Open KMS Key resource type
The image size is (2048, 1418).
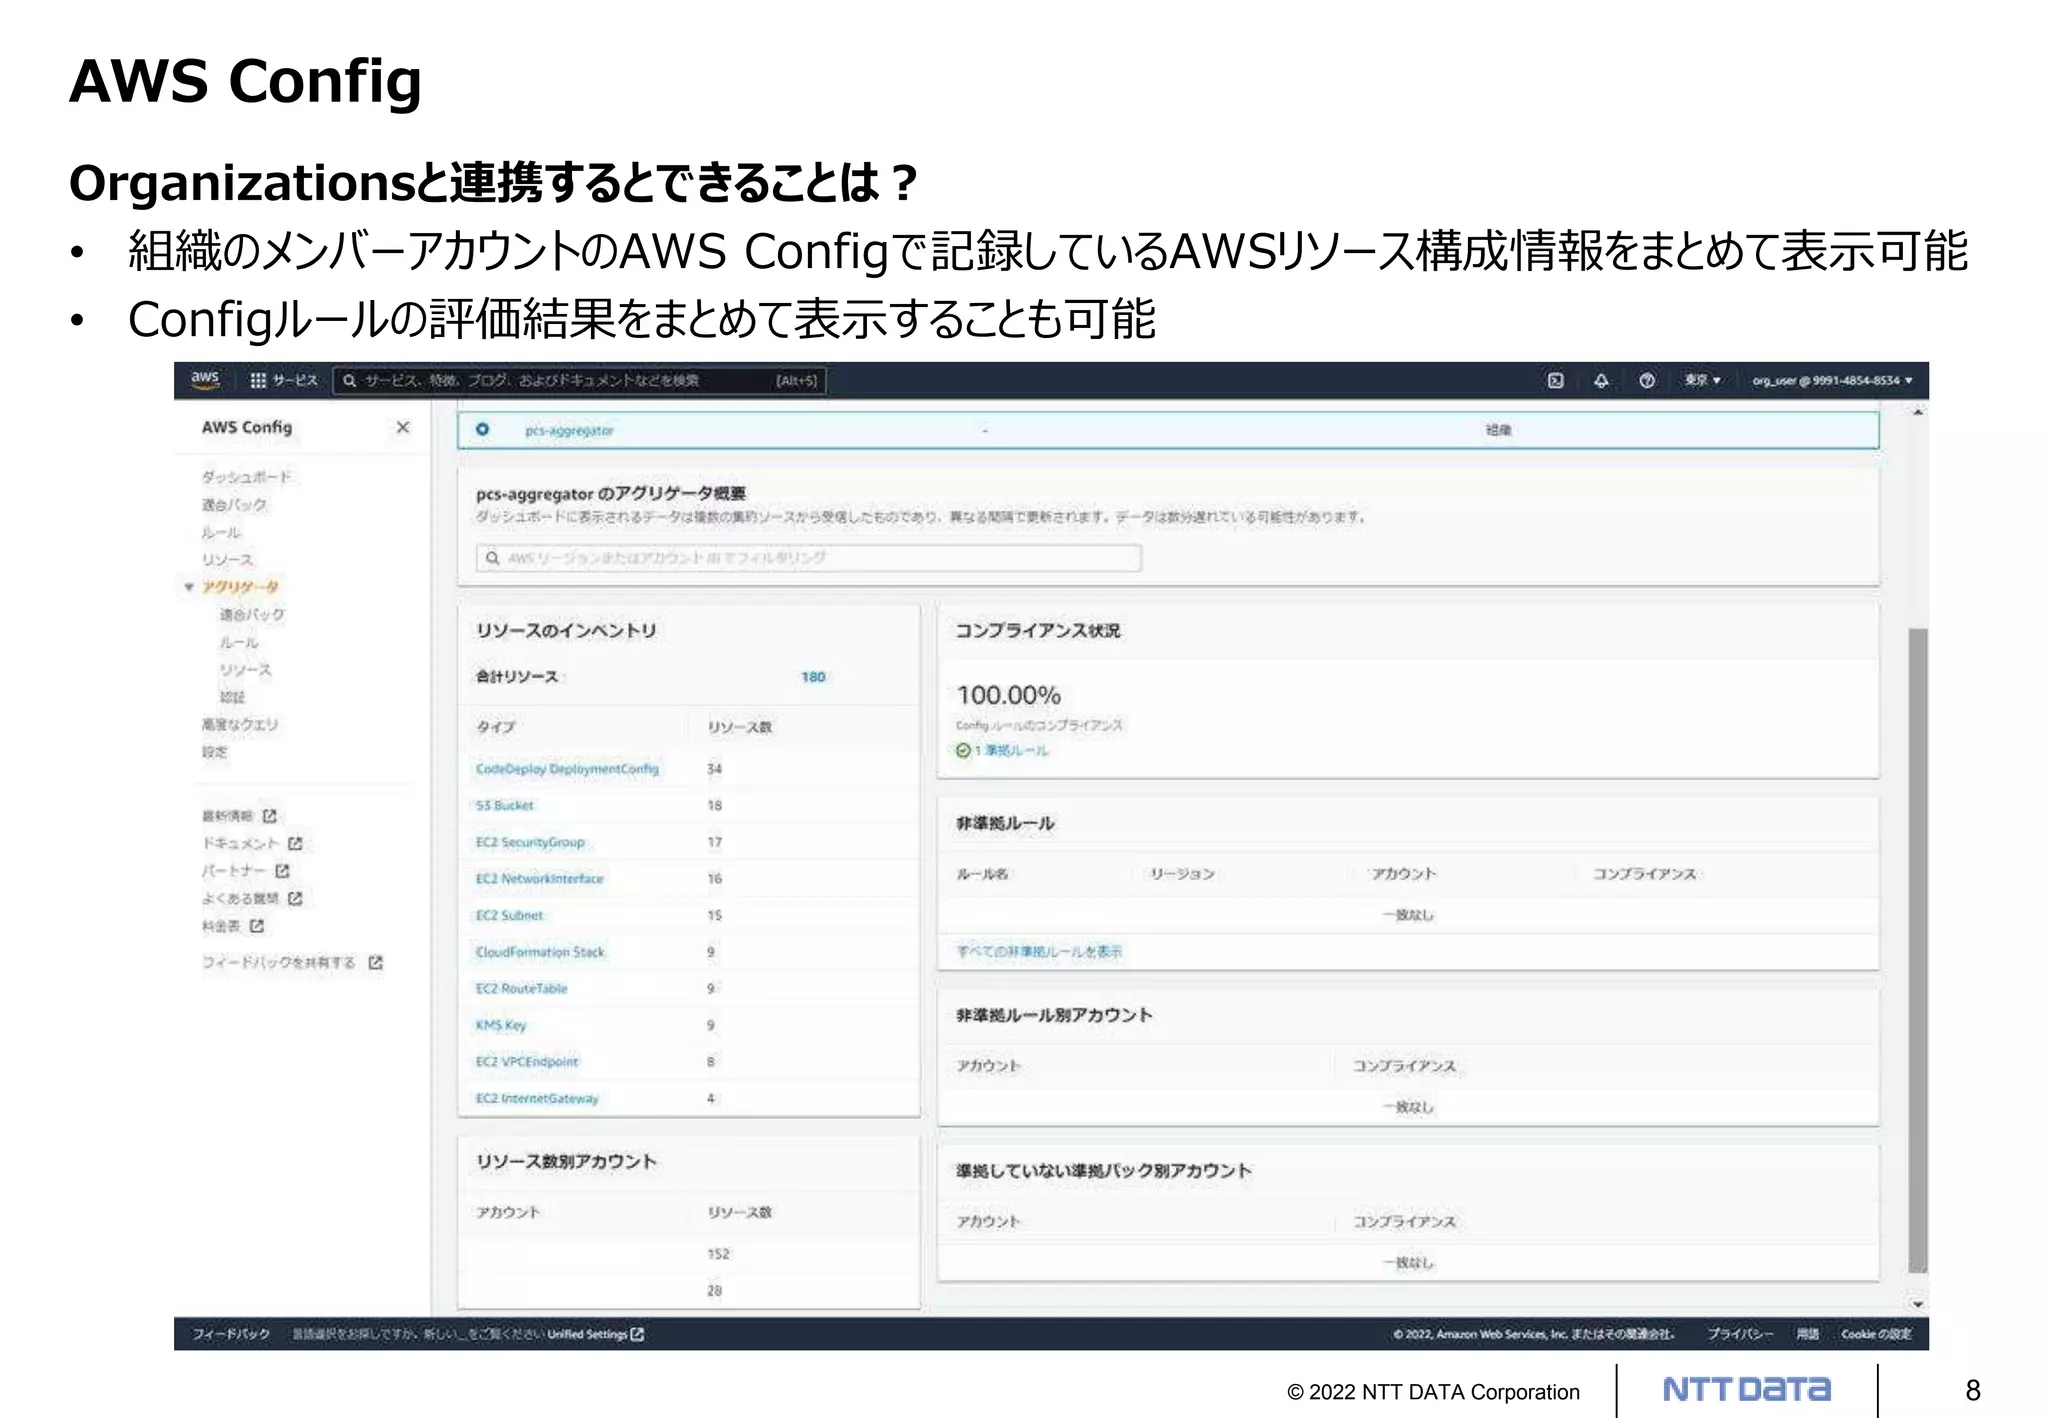point(500,1025)
